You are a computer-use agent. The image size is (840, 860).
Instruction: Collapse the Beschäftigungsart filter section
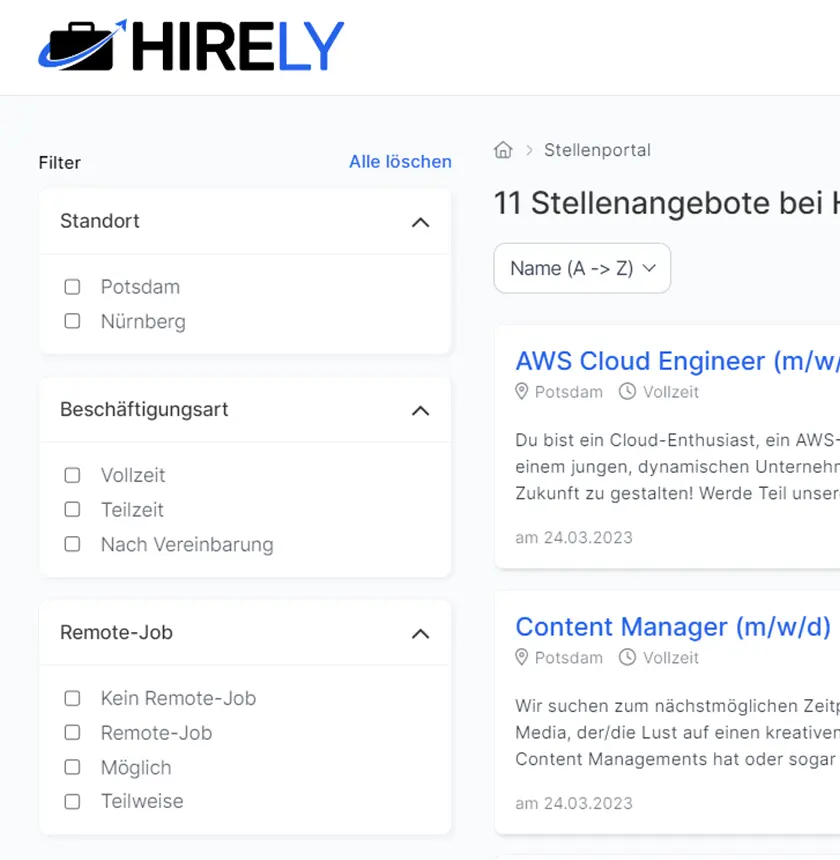[x=421, y=410]
